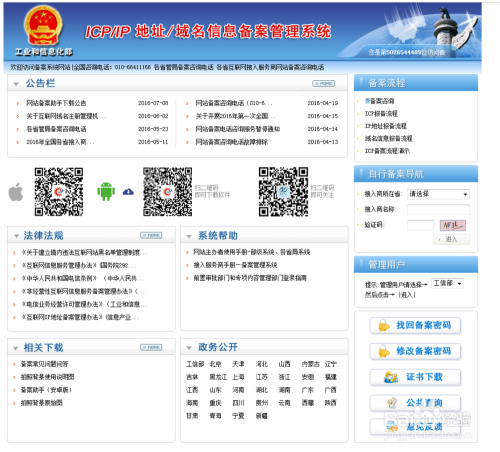Click MORE button in 相关下载 header
The image size is (500, 452).
pyautogui.click(x=151, y=347)
